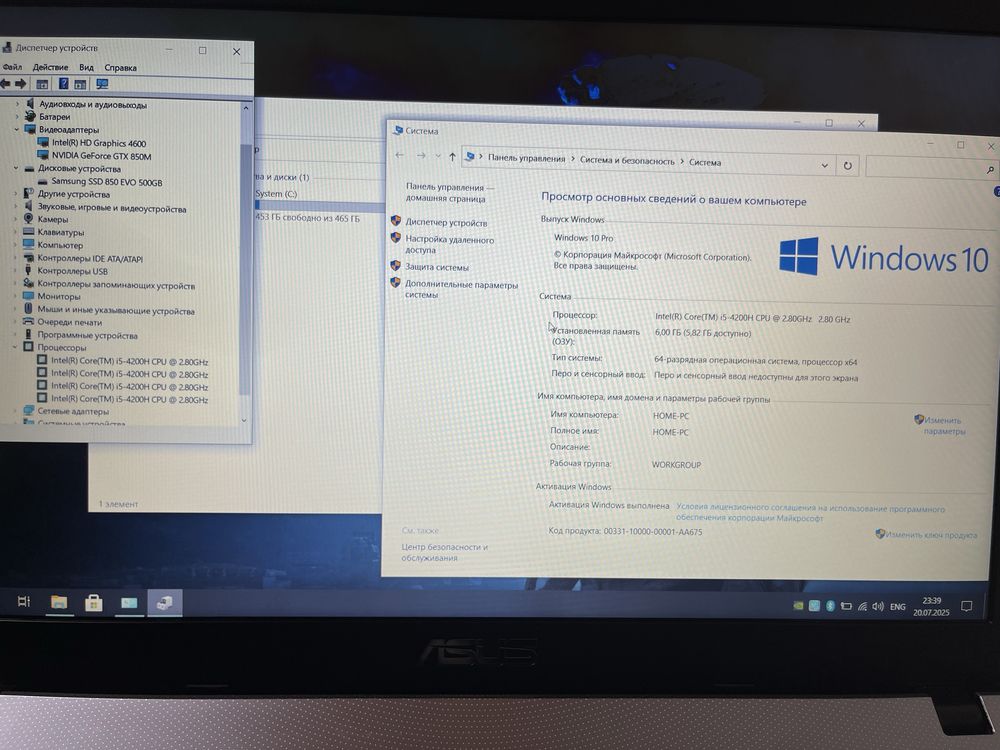The width and height of the screenshot is (1000, 750).
Task: Open Task View from the taskbar
Action: (x=24, y=601)
